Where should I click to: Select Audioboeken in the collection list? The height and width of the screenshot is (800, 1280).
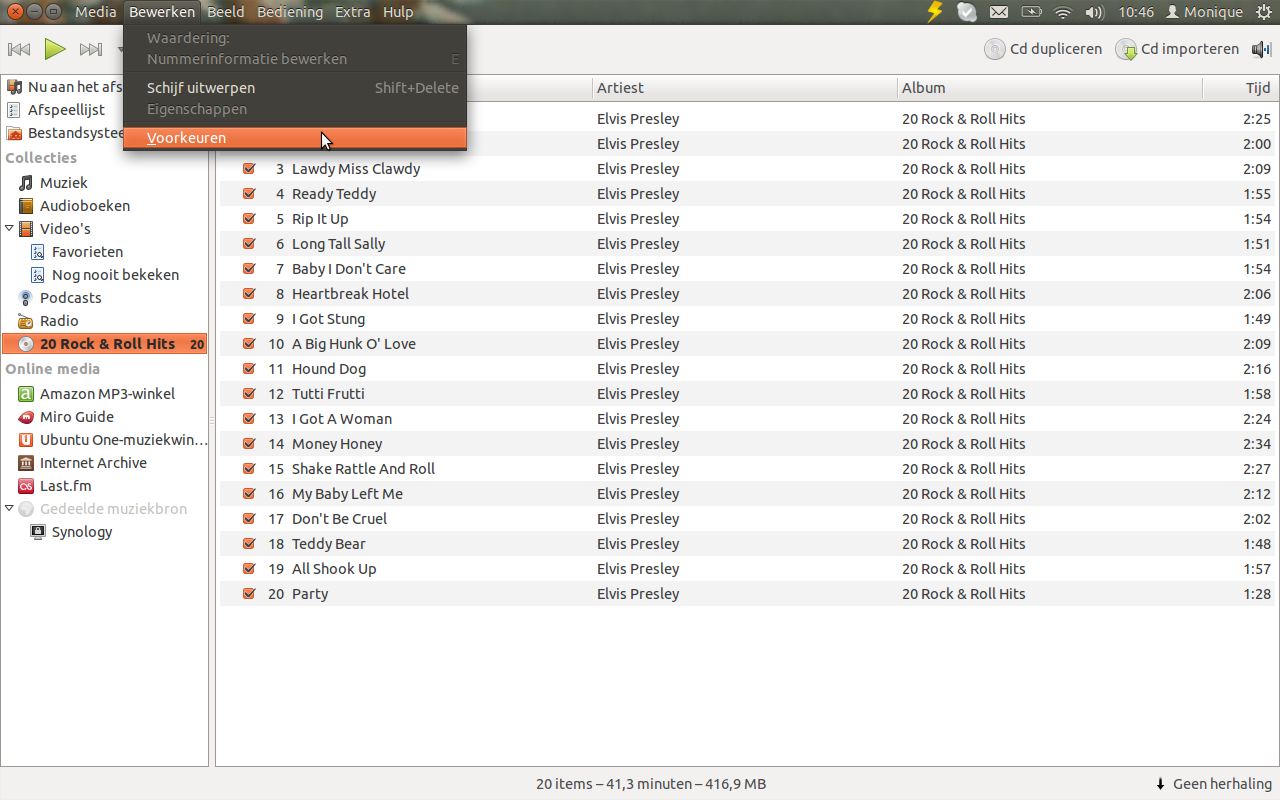tap(84, 206)
